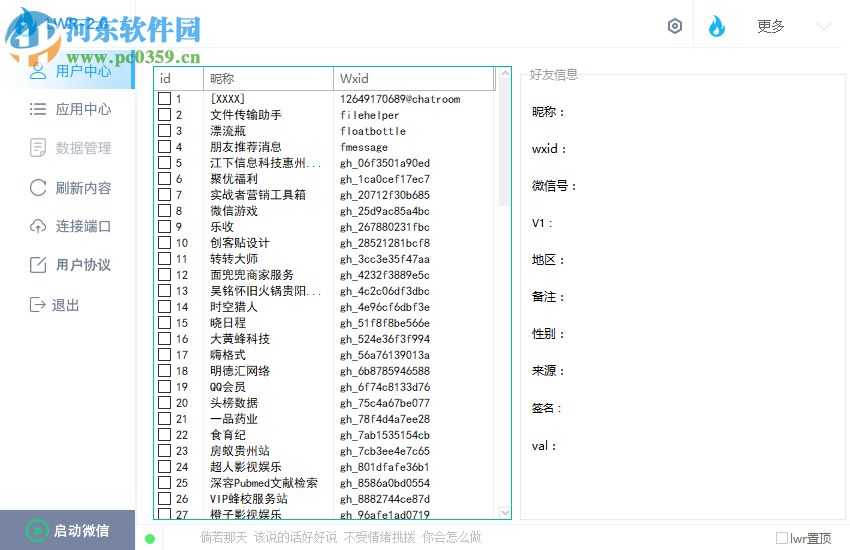
Task: Select the 创客贴设计 row name
Action: pos(240,243)
